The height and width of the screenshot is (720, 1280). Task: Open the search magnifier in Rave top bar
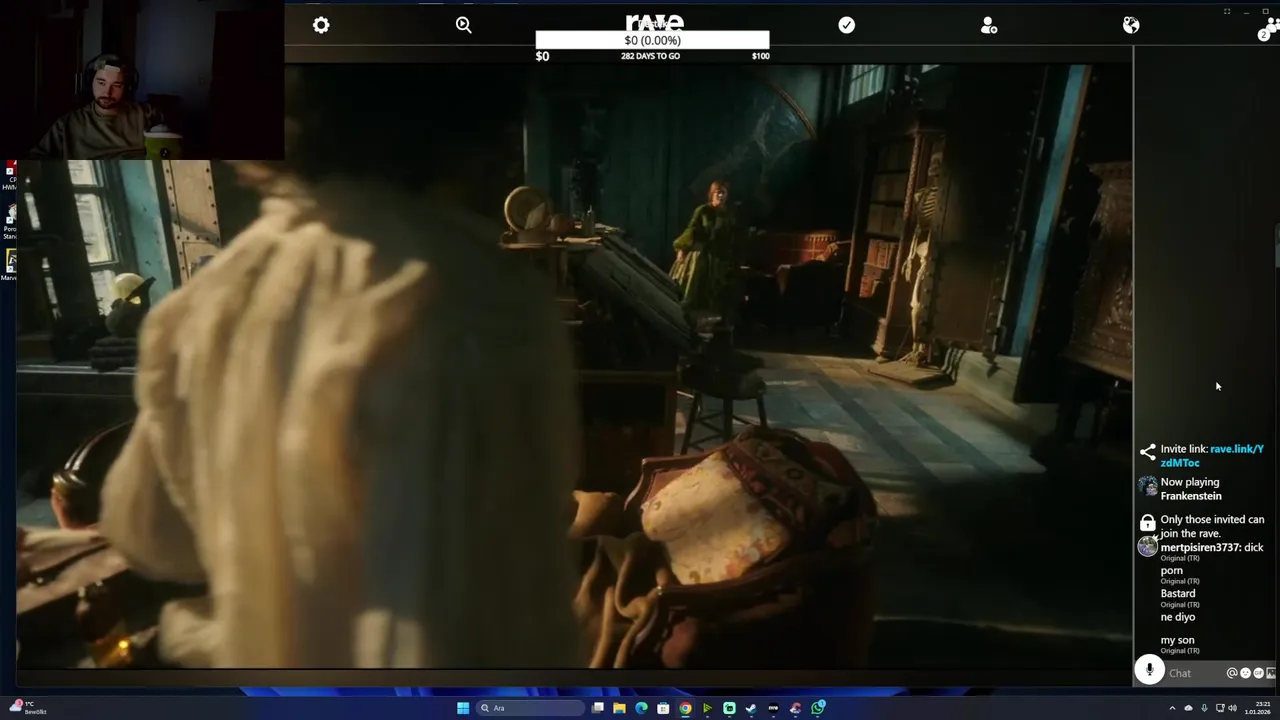(464, 25)
